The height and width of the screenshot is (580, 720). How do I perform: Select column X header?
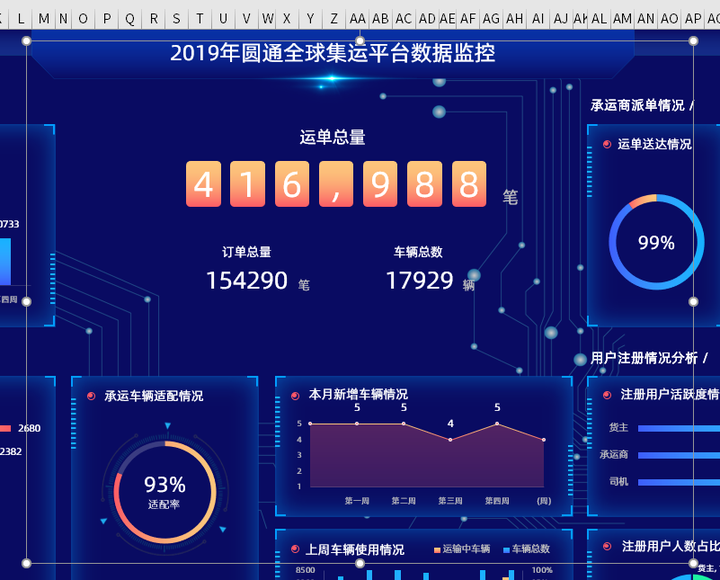pyautogui.click(x=287, y=19)
